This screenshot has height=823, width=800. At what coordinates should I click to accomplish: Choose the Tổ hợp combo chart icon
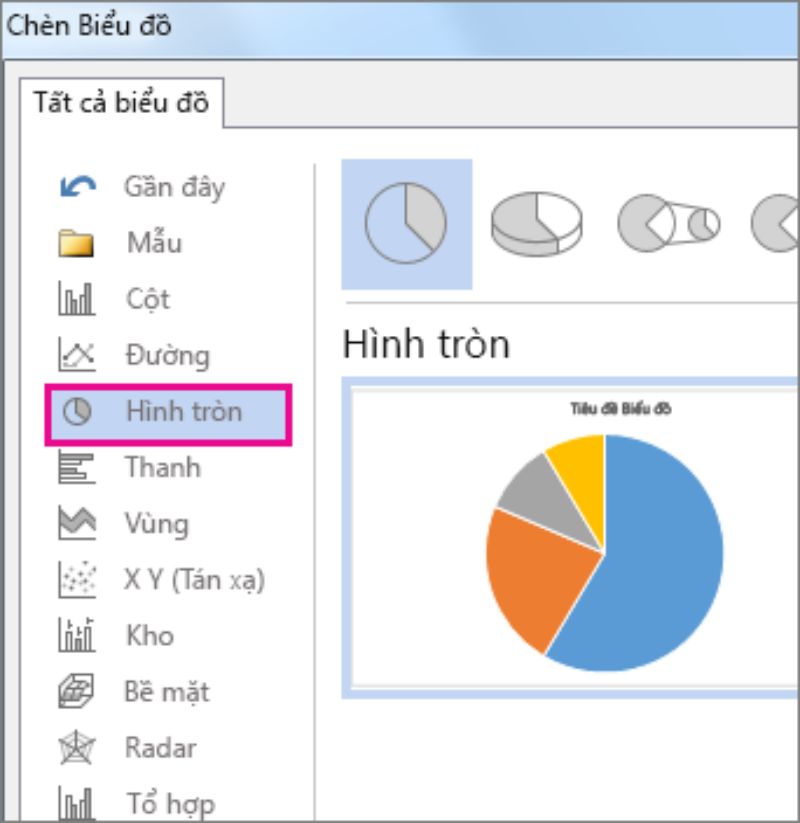[x=77, y=802]
